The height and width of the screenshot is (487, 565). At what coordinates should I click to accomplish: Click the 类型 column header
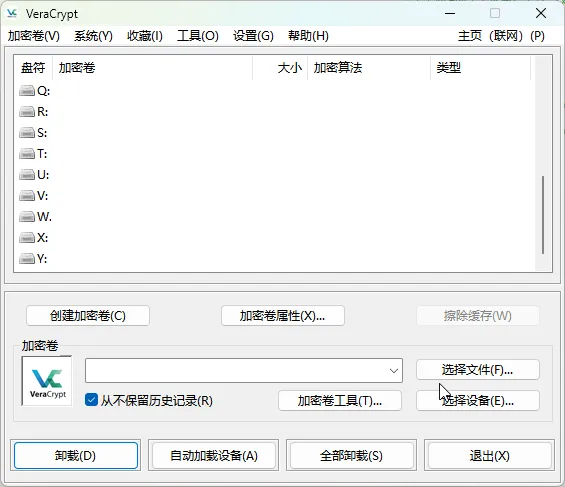click(x=480, y=68)
